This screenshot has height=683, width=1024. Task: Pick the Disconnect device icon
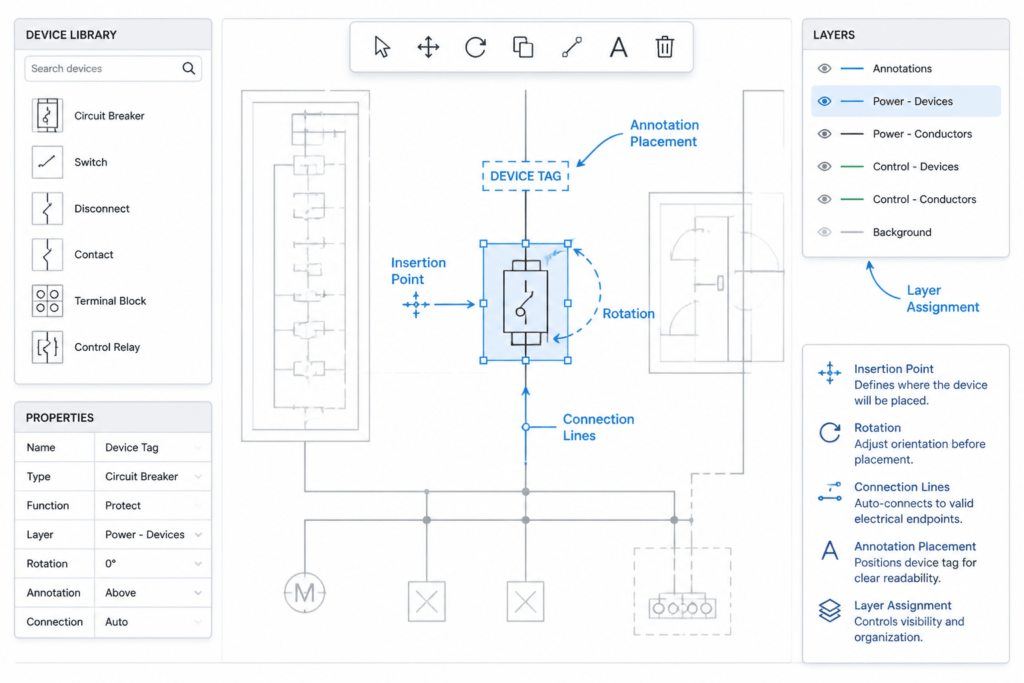point(47,208)
